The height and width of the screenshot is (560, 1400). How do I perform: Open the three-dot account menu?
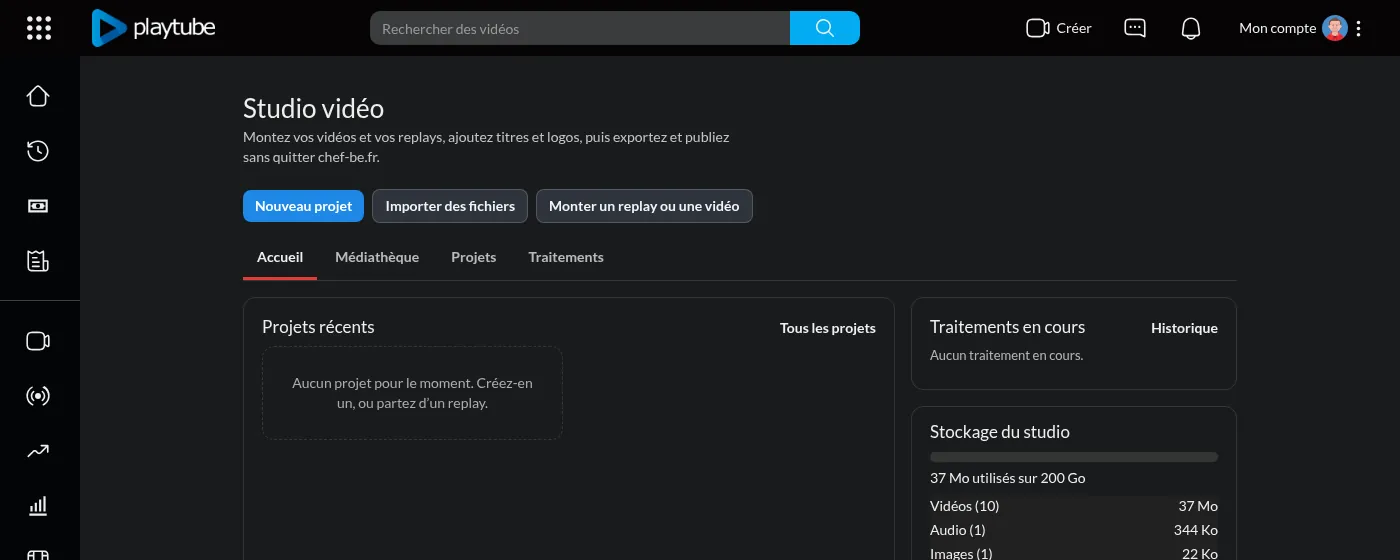coord(1358,28)
